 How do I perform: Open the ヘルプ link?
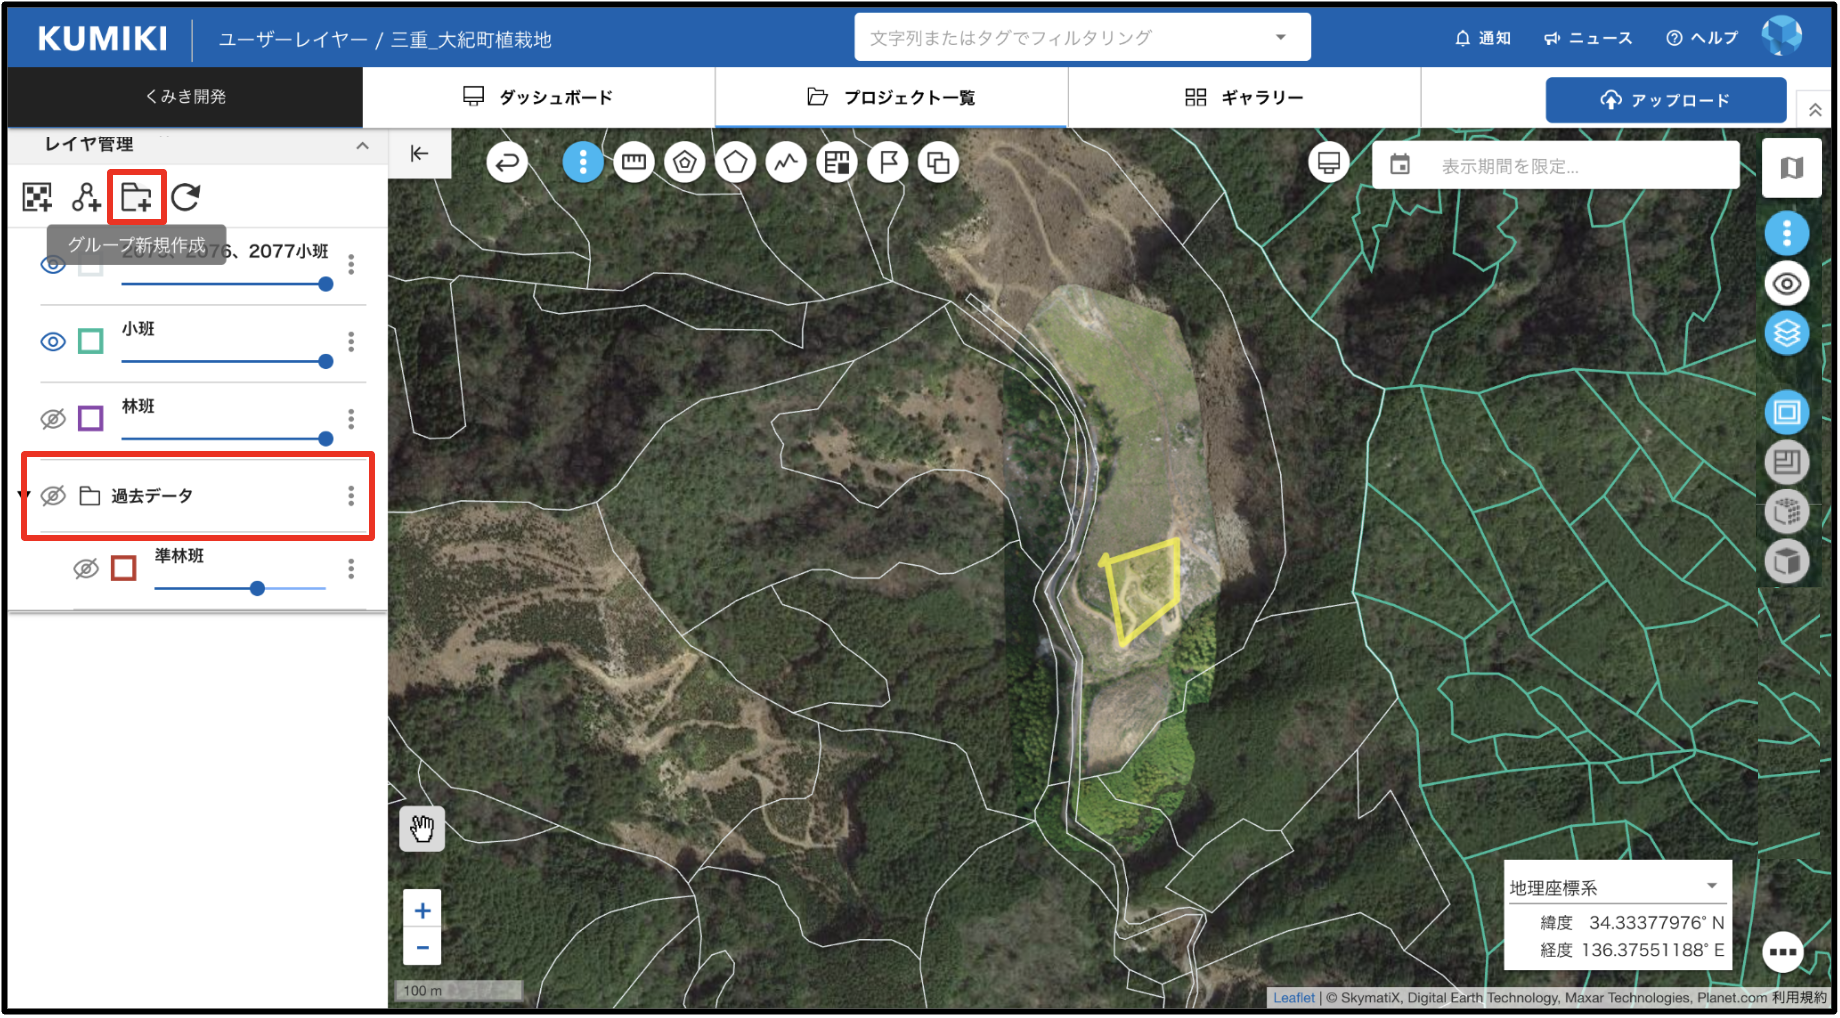tap(1702, 38)
